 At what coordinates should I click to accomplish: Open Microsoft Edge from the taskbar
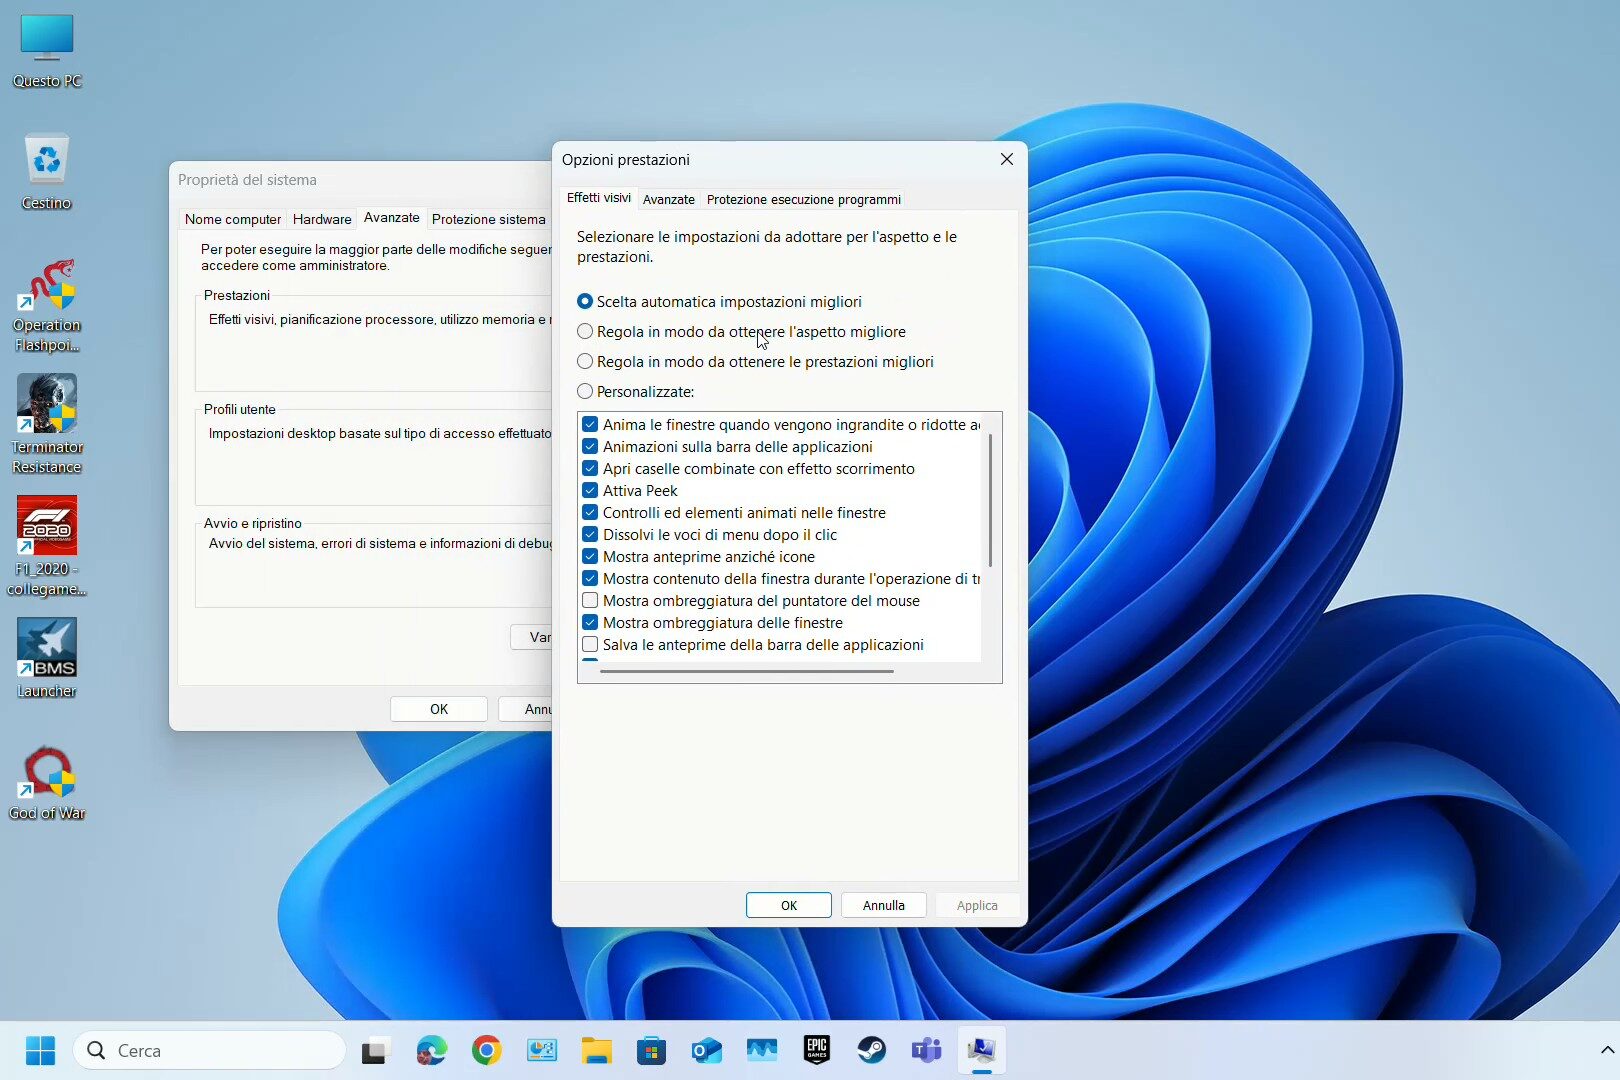pos(432,1050)
